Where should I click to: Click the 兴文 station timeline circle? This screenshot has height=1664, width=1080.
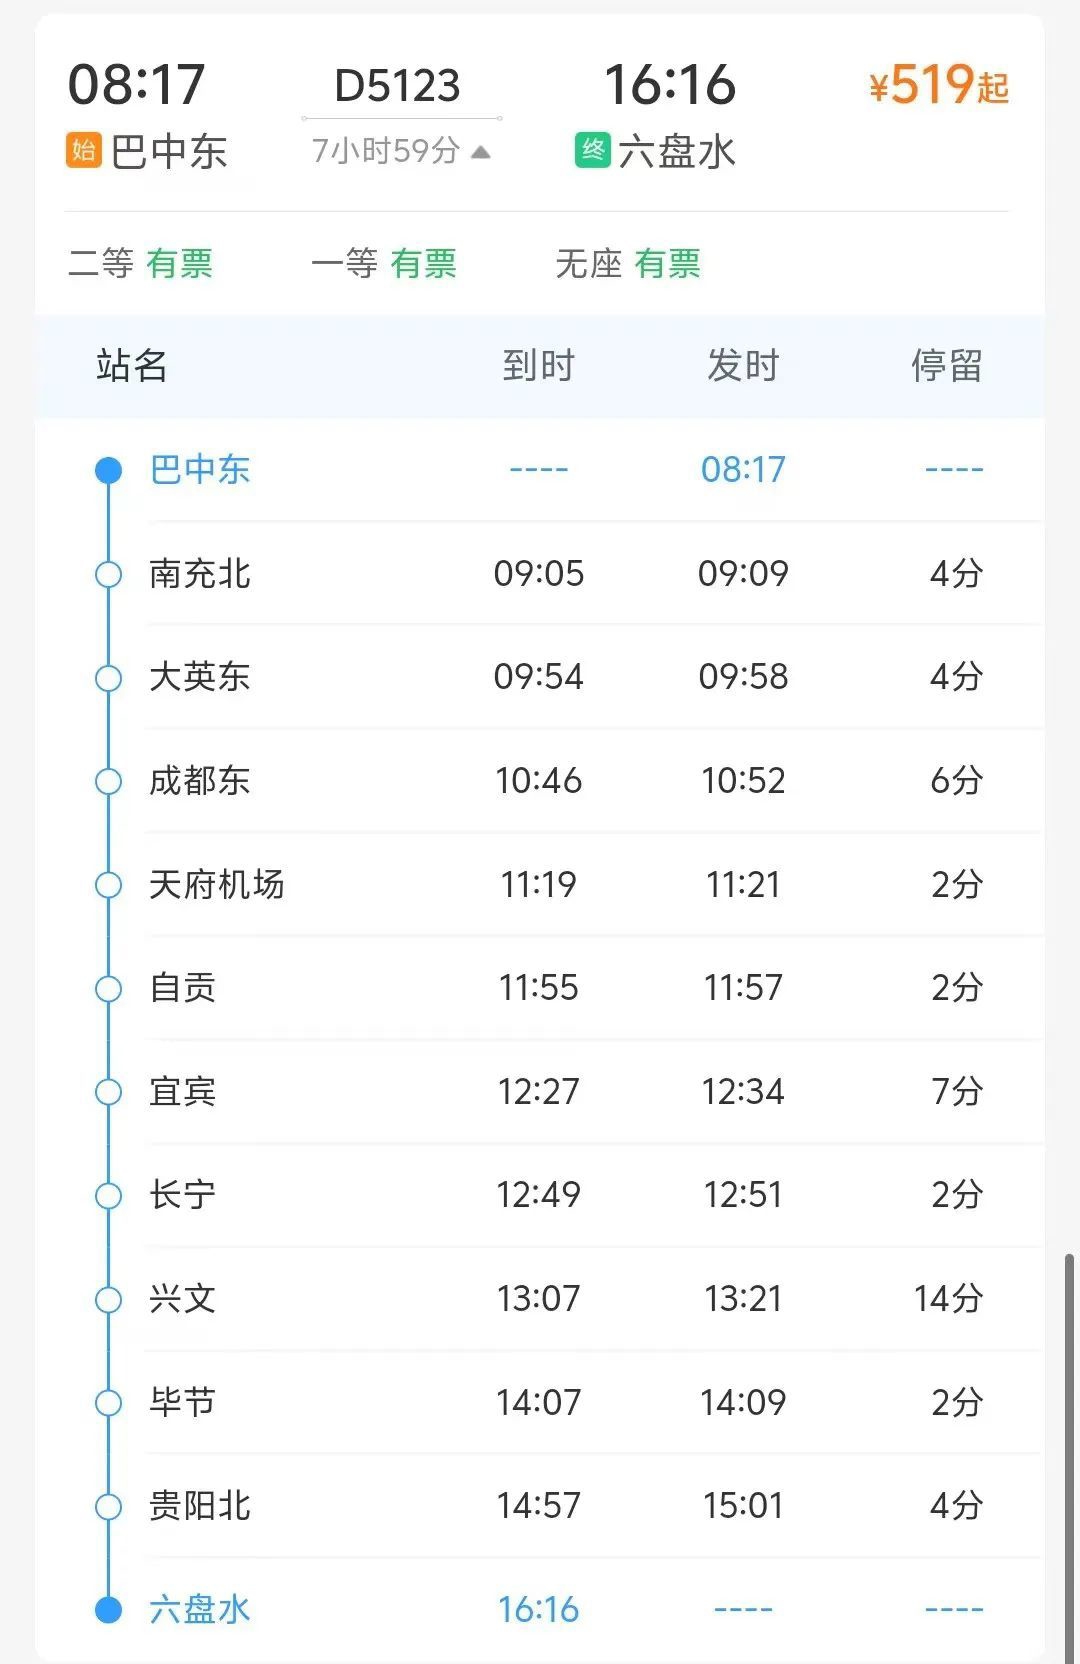(x=108, y=1299)
